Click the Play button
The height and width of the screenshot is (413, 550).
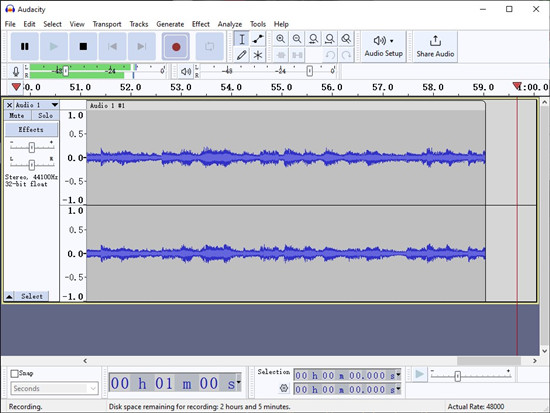(x=54, y=46)
